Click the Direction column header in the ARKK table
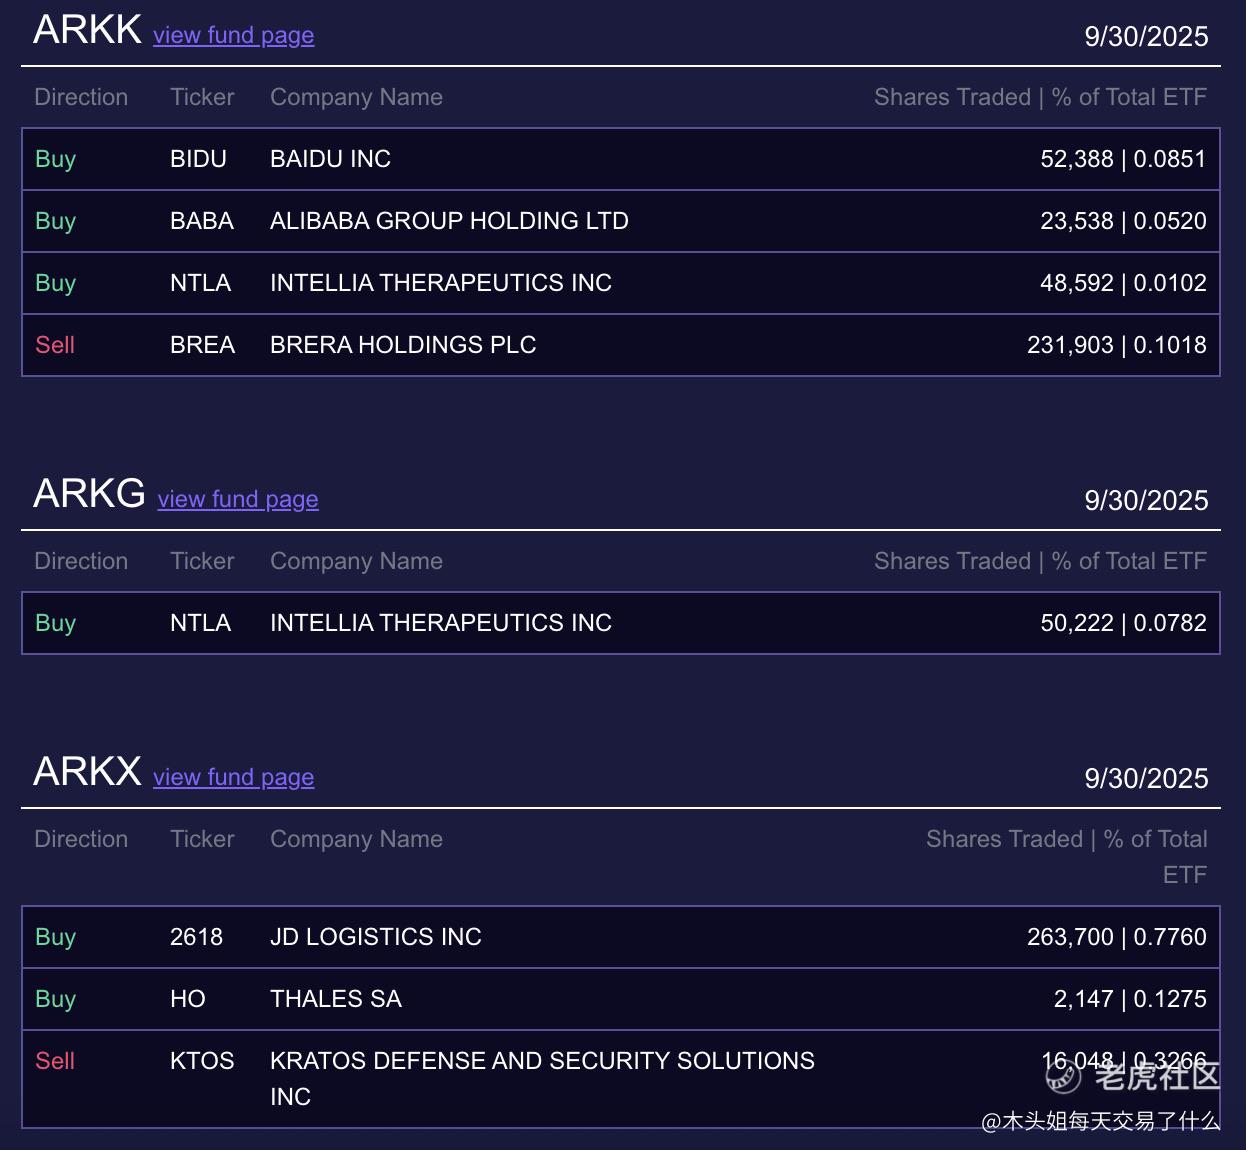Viewport: 1246px width, 1150px height. 81,97
